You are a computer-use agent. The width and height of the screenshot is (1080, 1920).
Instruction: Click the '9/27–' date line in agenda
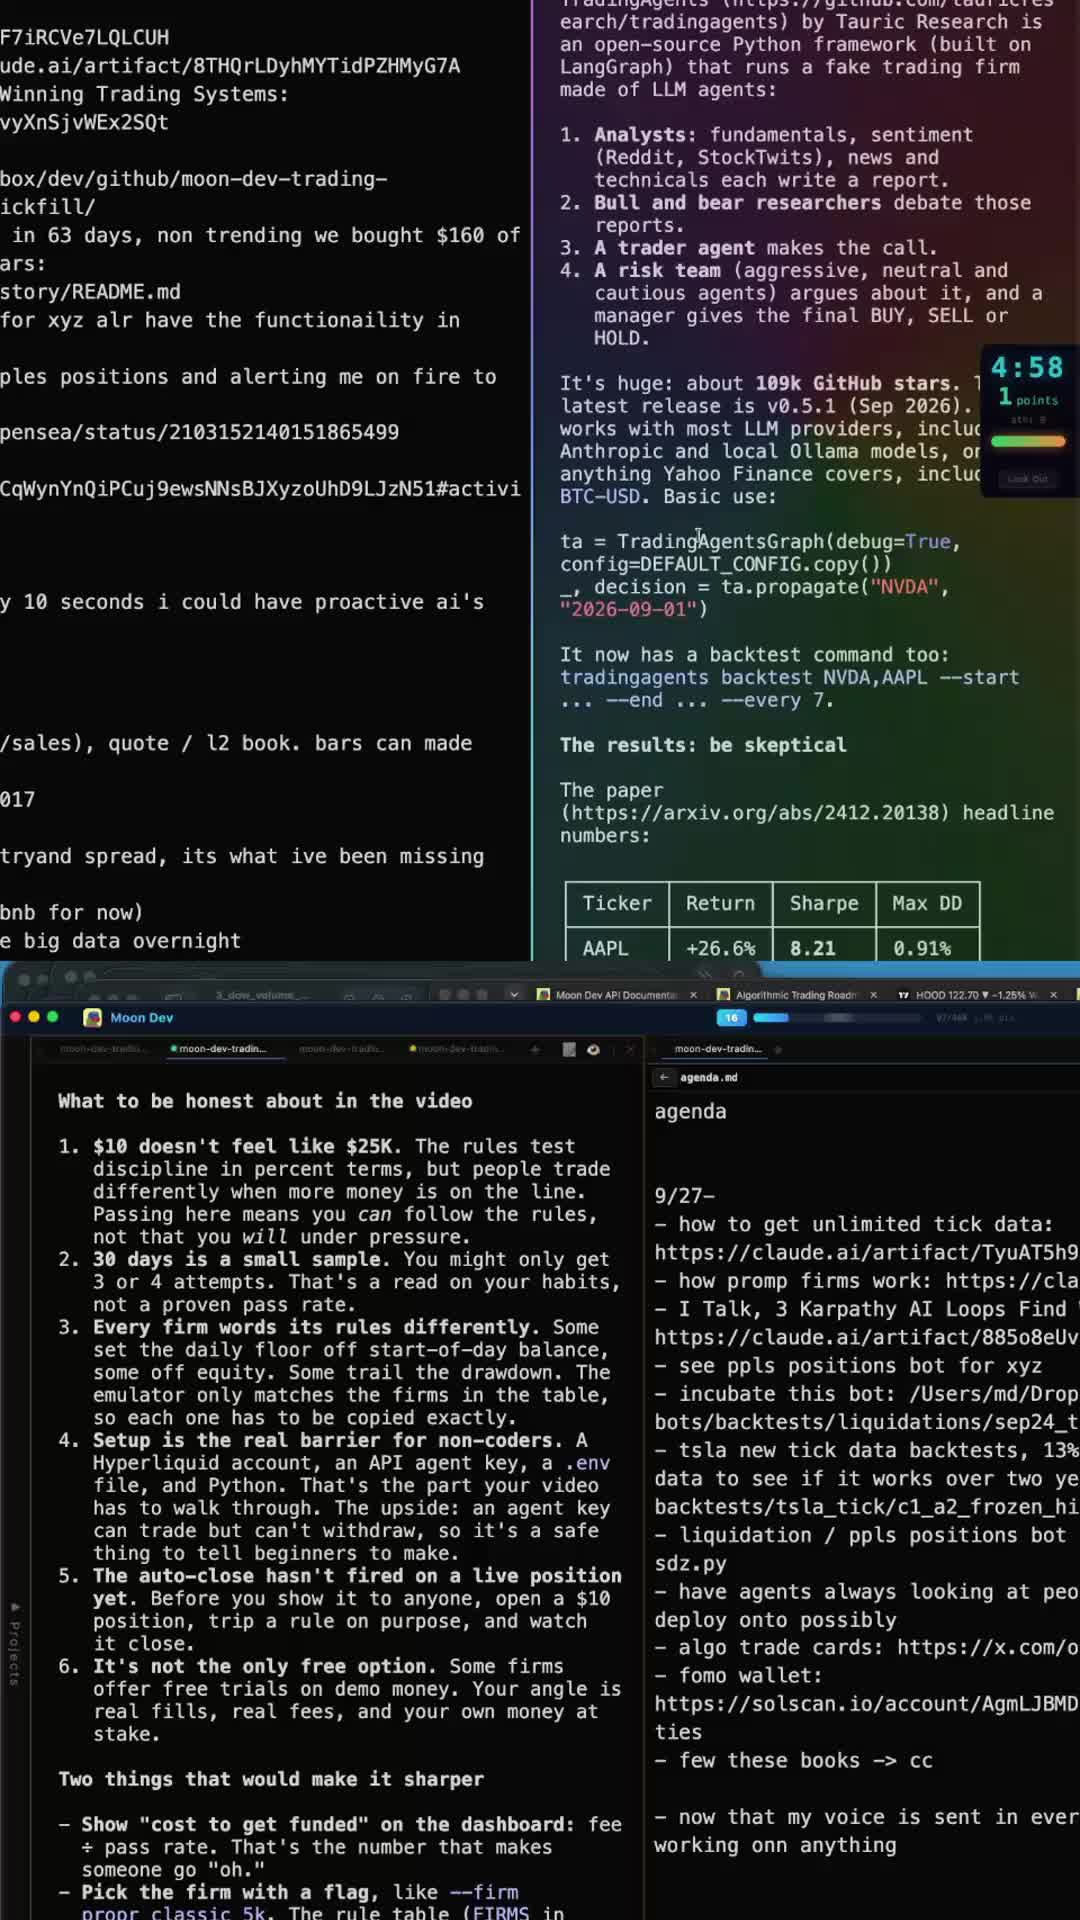684,1195
